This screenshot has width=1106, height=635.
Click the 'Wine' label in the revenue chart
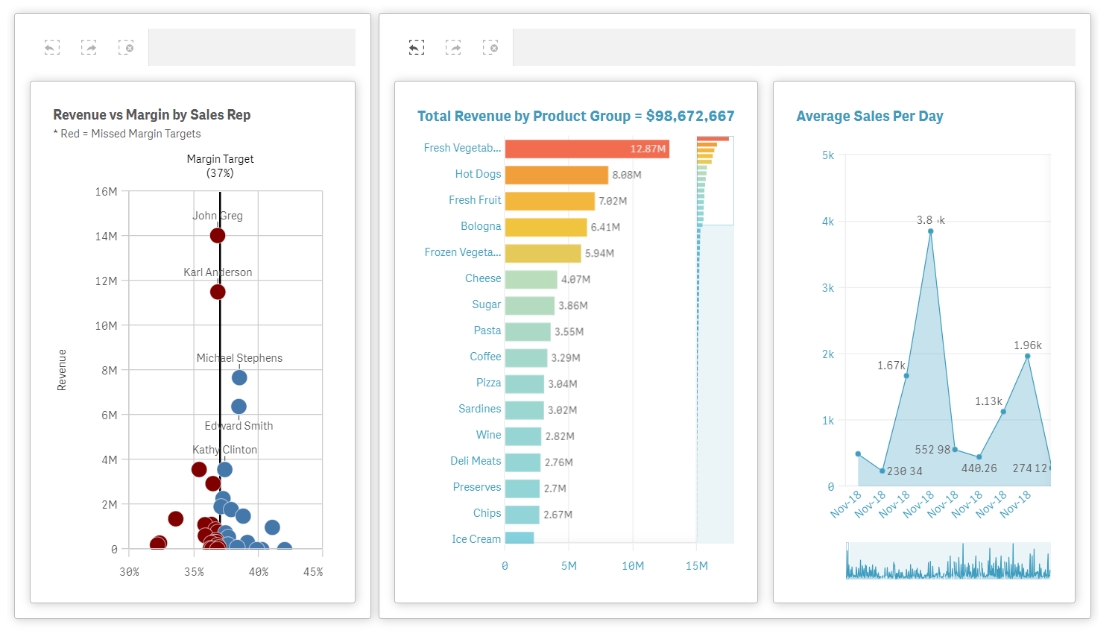[x=487, y=434]
